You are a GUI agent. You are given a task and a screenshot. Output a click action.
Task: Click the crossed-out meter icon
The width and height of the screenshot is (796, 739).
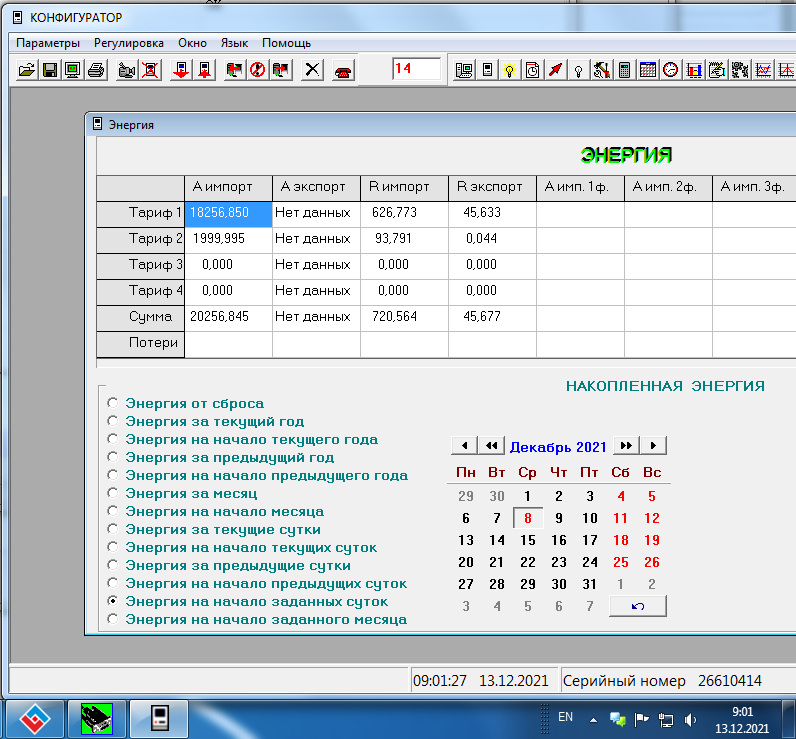[150, 70]
